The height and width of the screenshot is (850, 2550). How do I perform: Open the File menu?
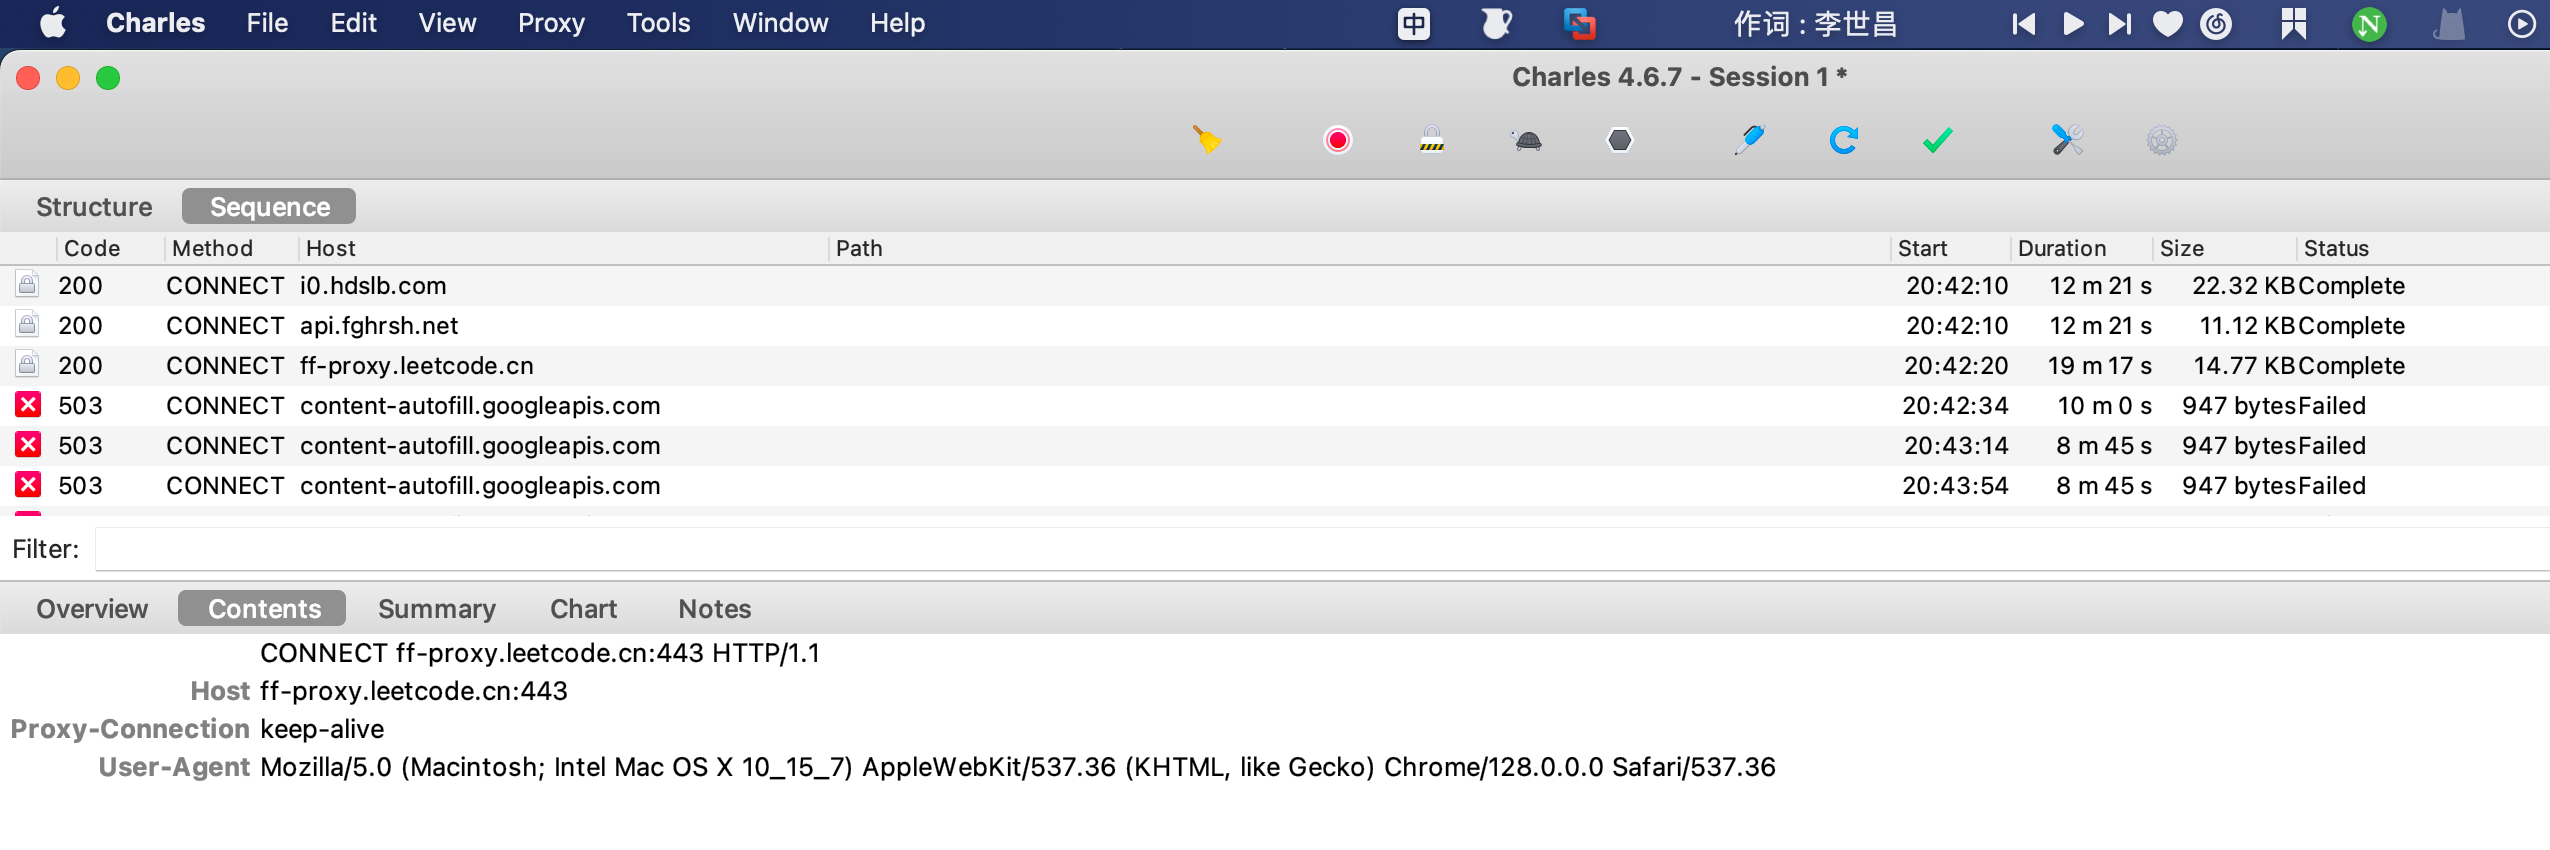coord(267,23)
